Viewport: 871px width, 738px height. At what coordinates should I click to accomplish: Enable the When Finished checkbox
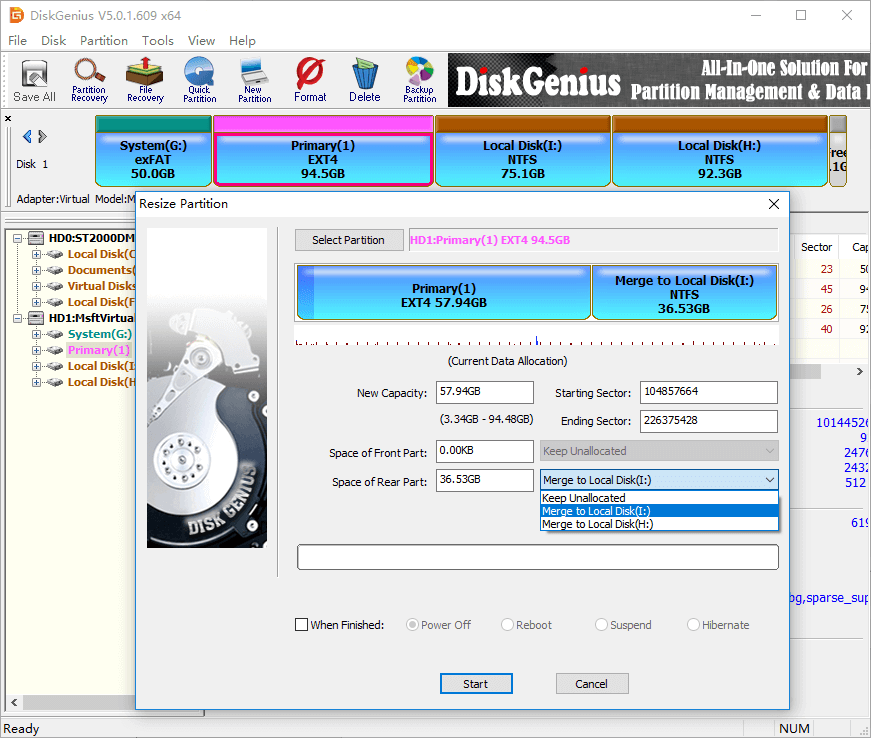(302, 625)
